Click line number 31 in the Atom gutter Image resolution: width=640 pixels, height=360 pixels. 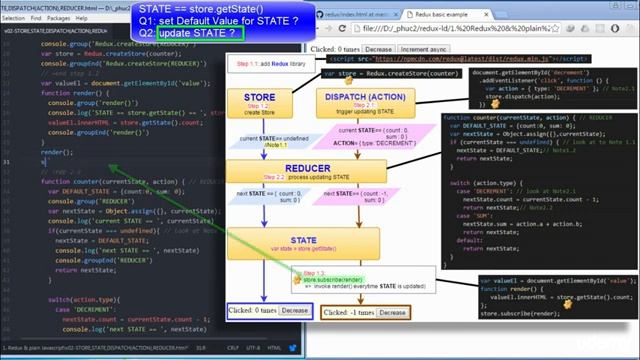point(6,162)
